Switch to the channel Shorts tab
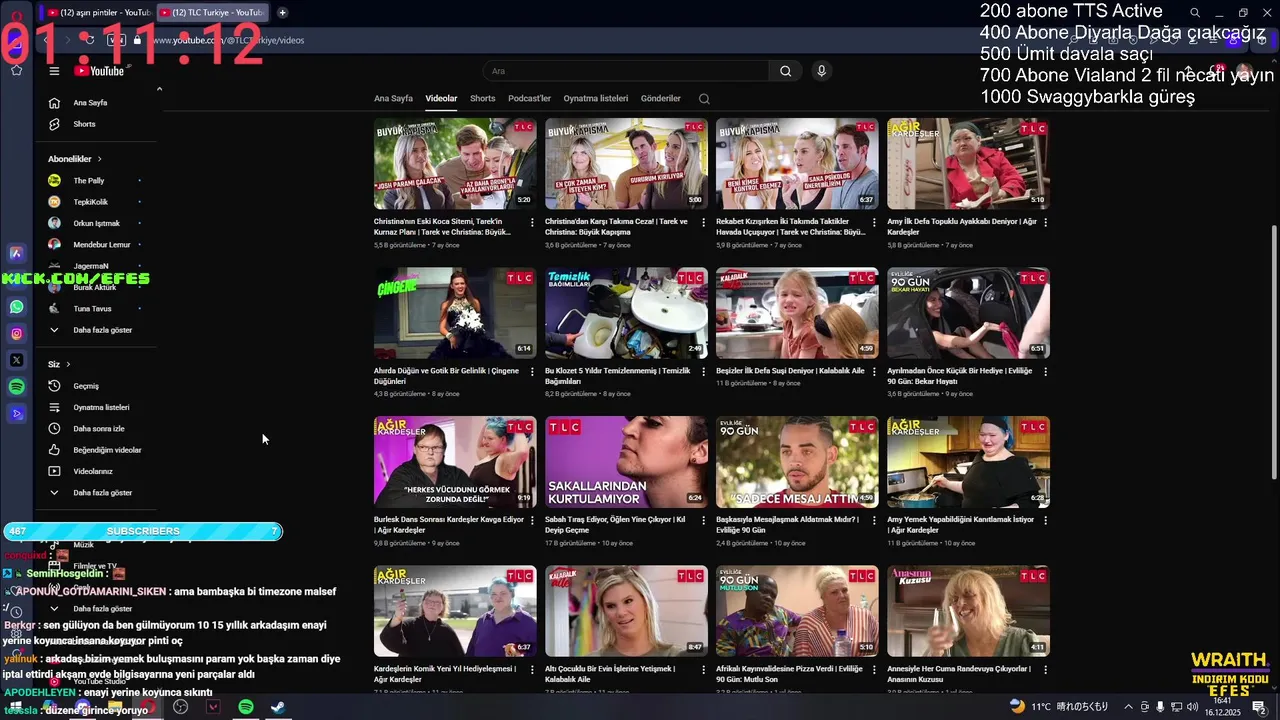The width and height of the screenshot is (1280, 720). pos(483,99)
